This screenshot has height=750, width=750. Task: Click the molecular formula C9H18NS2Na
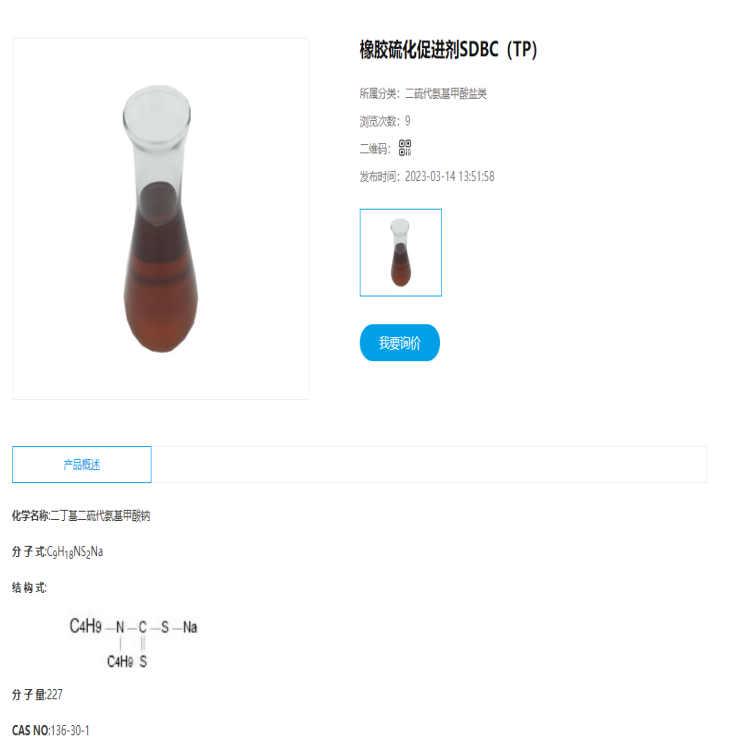75,552
